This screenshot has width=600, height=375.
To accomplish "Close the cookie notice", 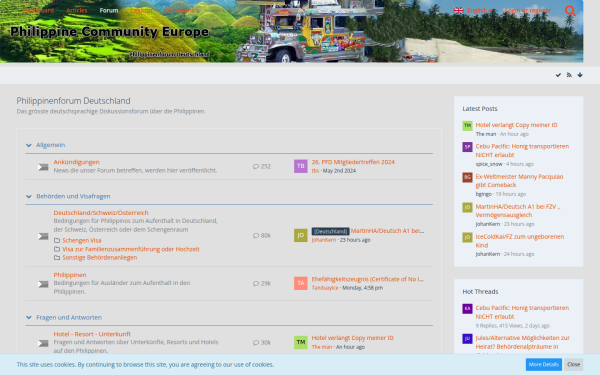I will click(573, 364).
